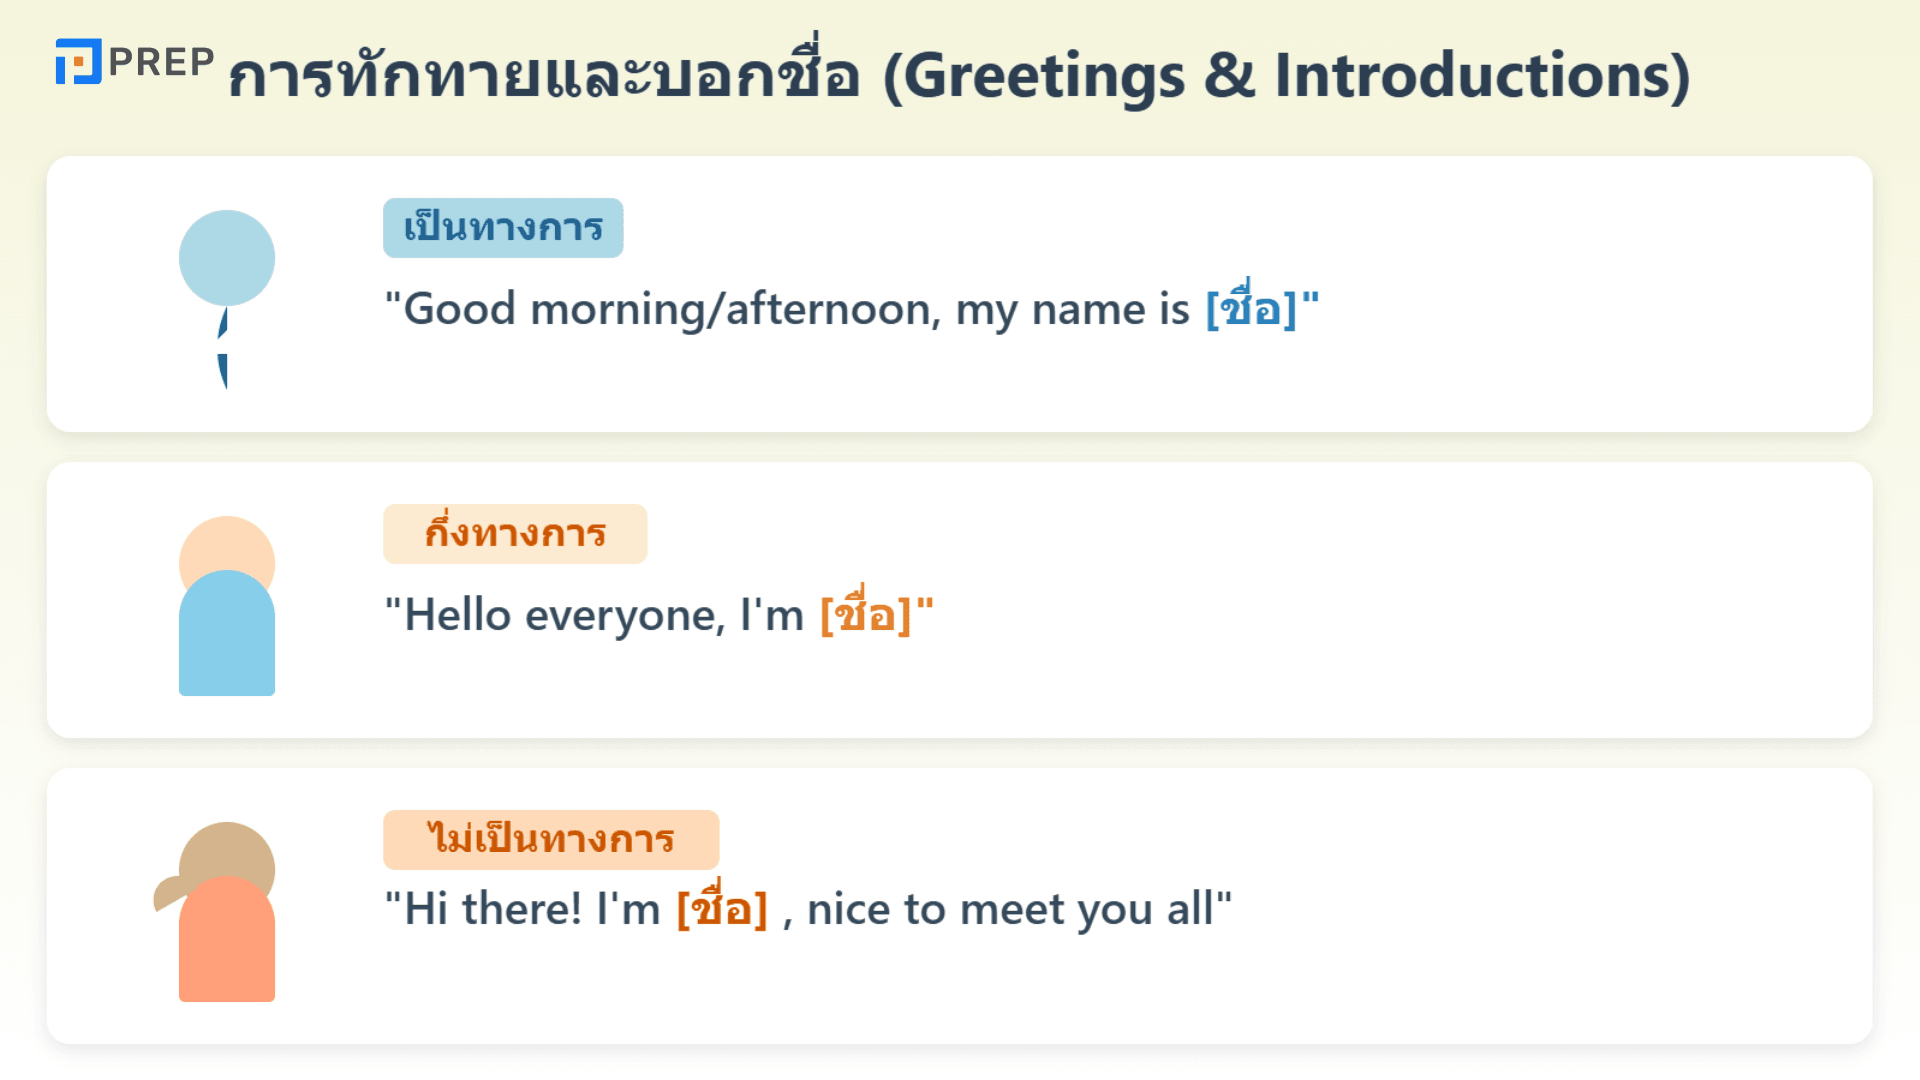
Task: Click the casual avatar's orange body
Action: coord(227,945)
